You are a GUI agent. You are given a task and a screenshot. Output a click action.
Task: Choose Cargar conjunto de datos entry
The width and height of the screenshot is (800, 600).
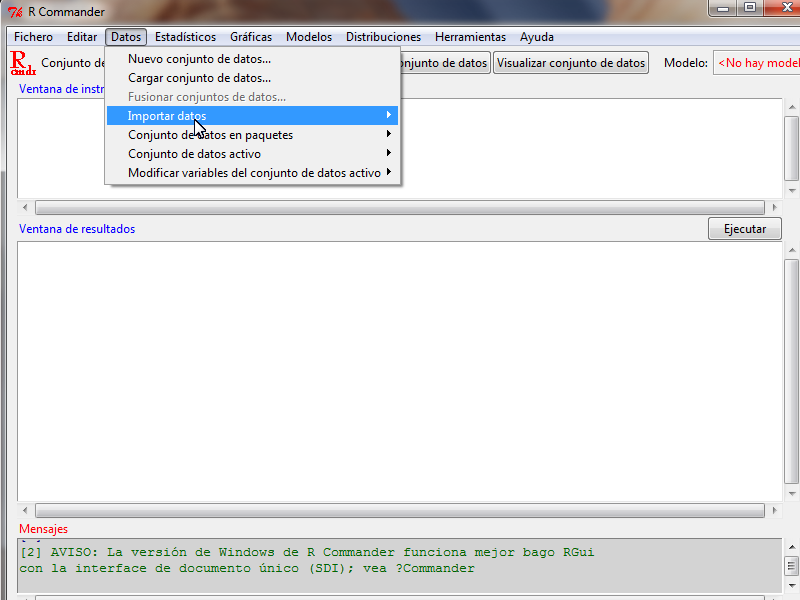(199, 78)
